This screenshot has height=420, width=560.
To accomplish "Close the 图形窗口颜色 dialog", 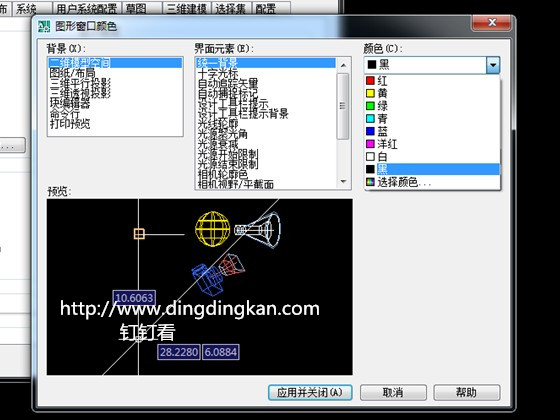I will coord(492,22).
